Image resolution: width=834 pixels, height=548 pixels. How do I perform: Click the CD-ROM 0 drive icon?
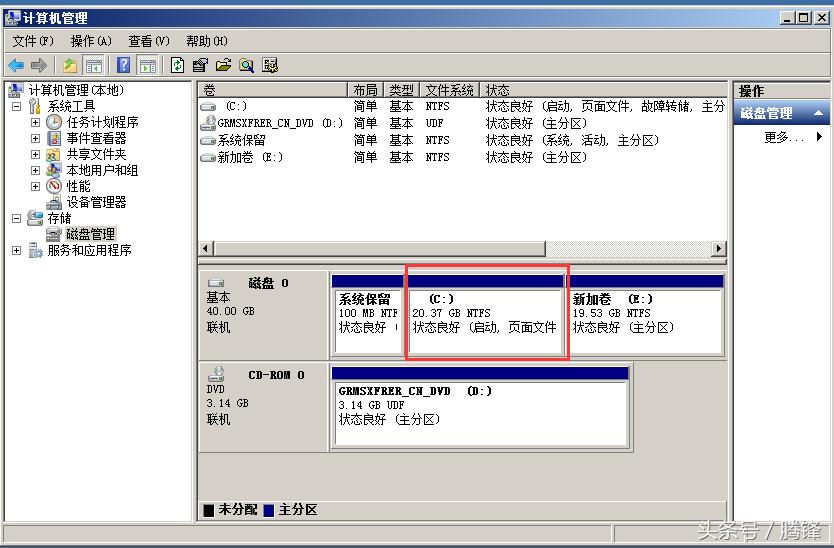coord(216,374)
